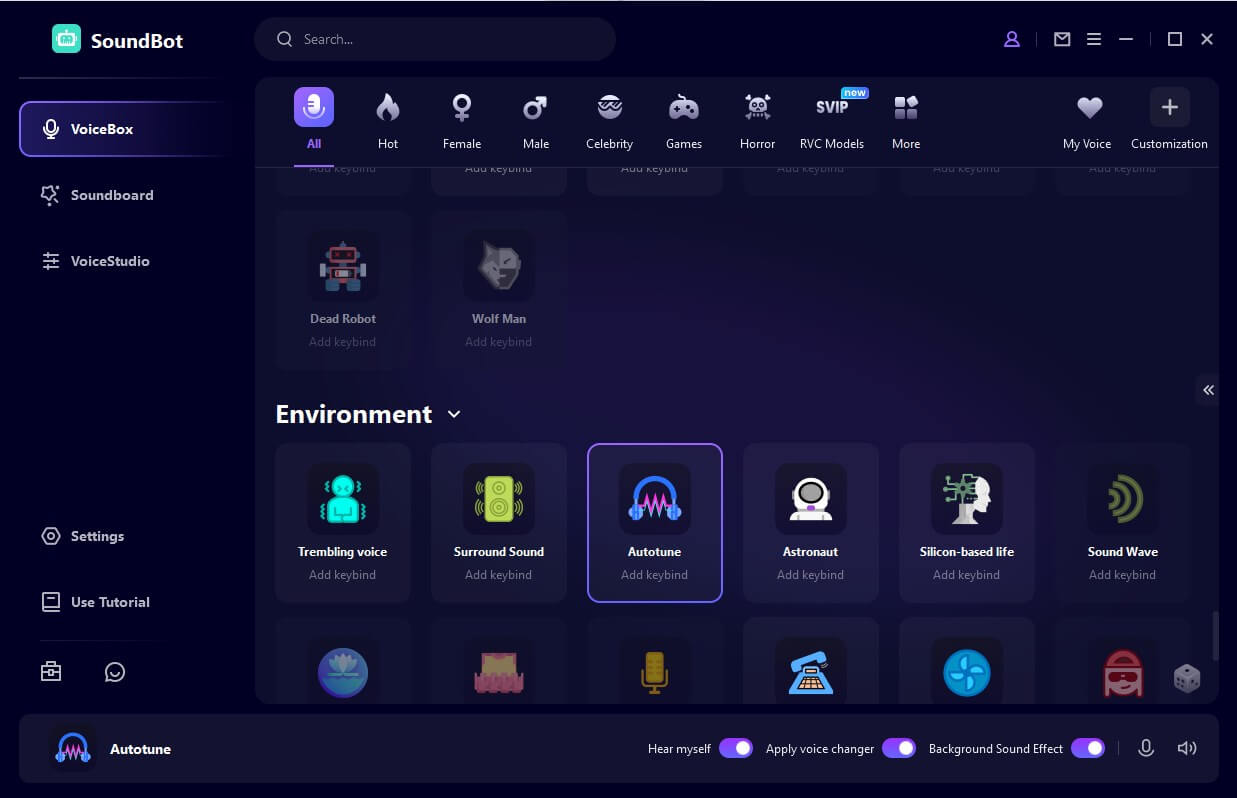1237x798 pixels.
Task: Click the Search field at the top
Action: coord(435,39)
